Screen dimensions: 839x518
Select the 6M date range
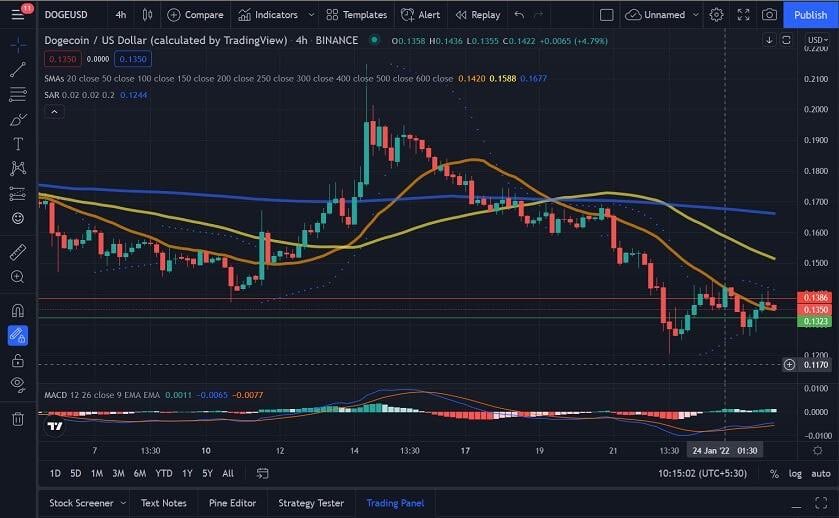[140, 473]
